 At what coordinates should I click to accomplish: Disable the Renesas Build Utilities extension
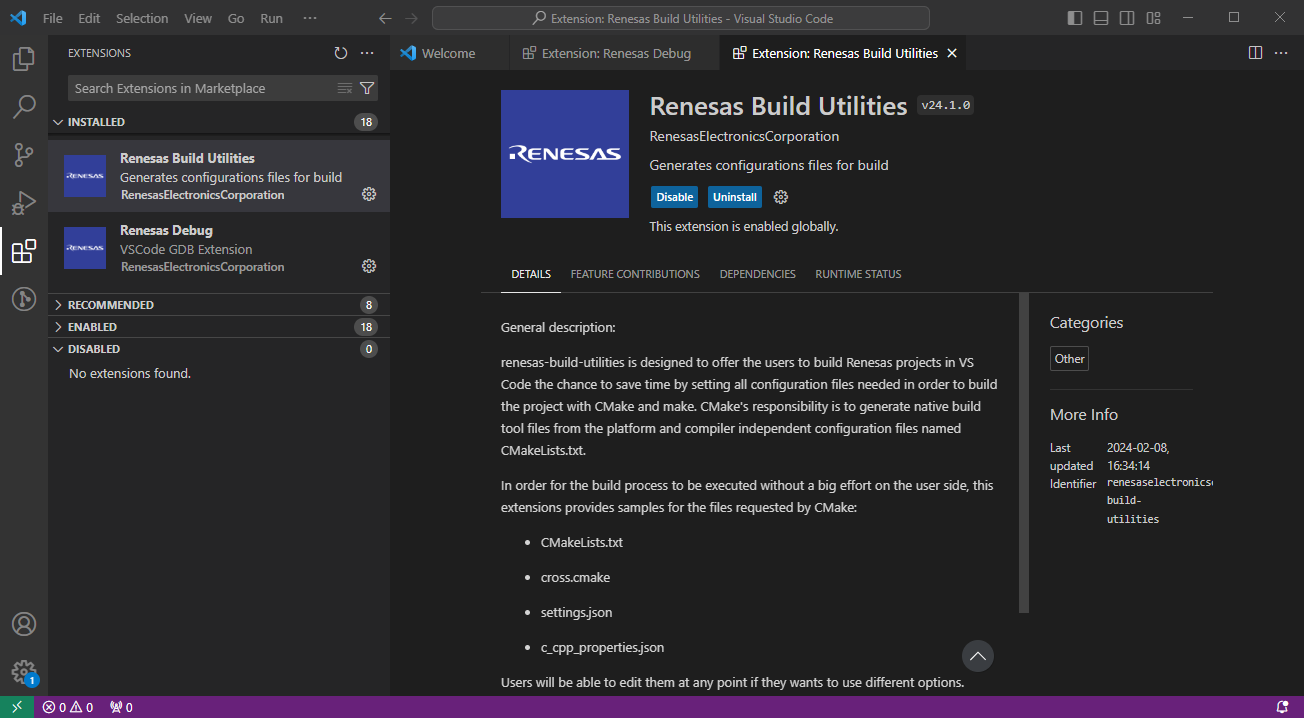tap(674, 197)
